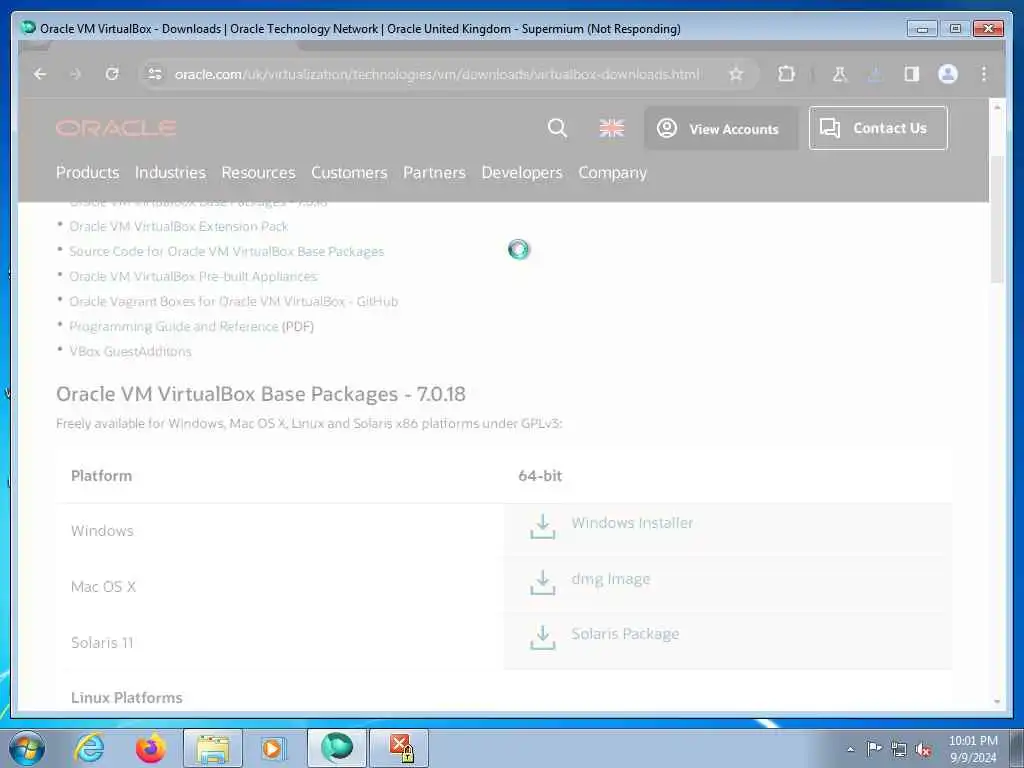Open the Customers menu

coord(349,172)
